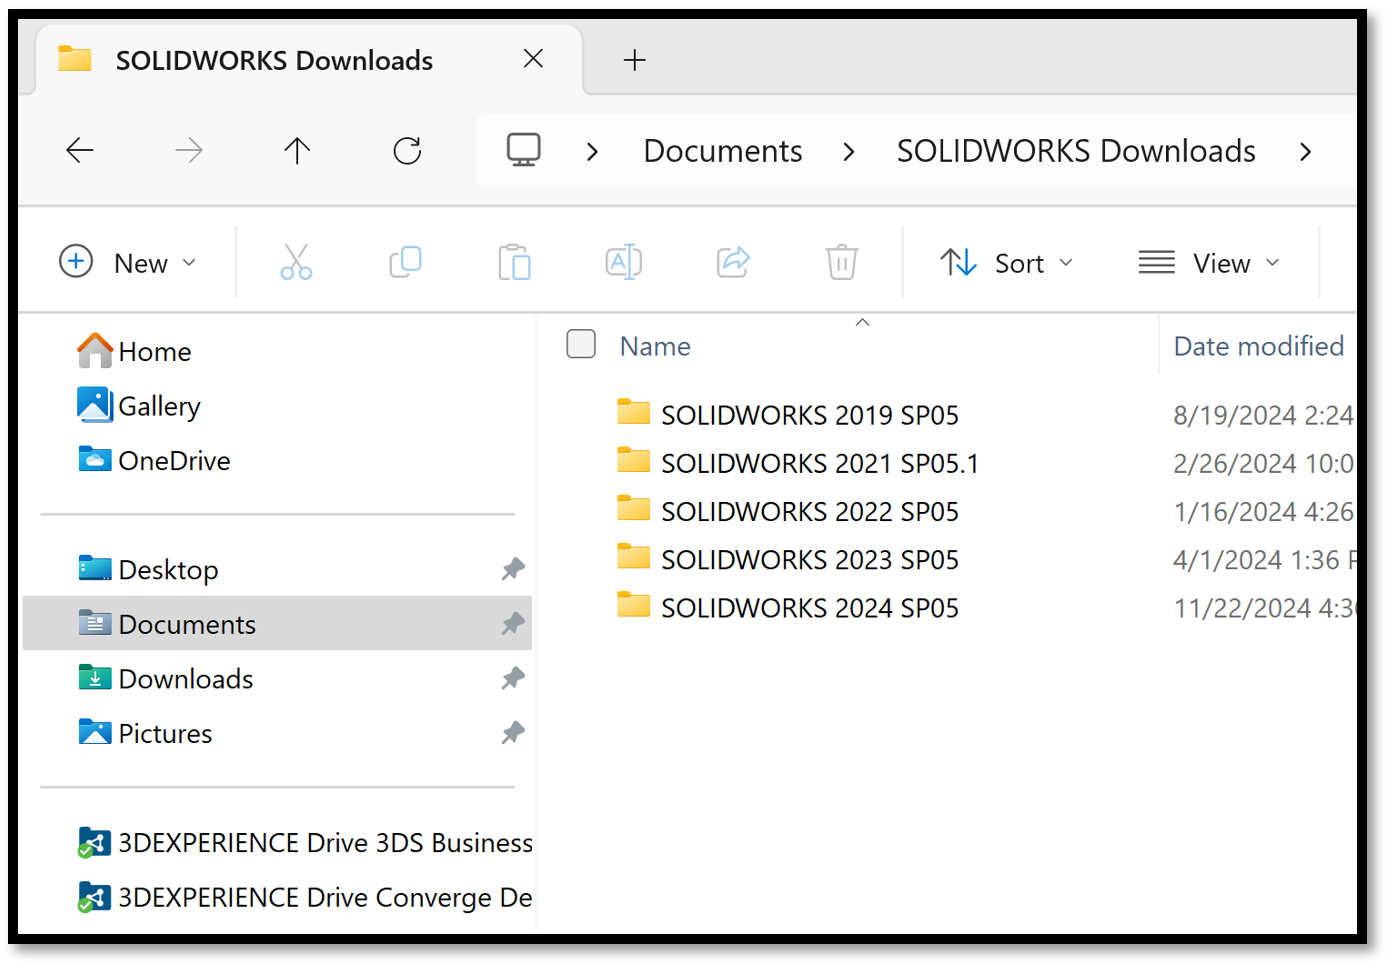Click the Rename icon in the toolbar

coord(623,262)
